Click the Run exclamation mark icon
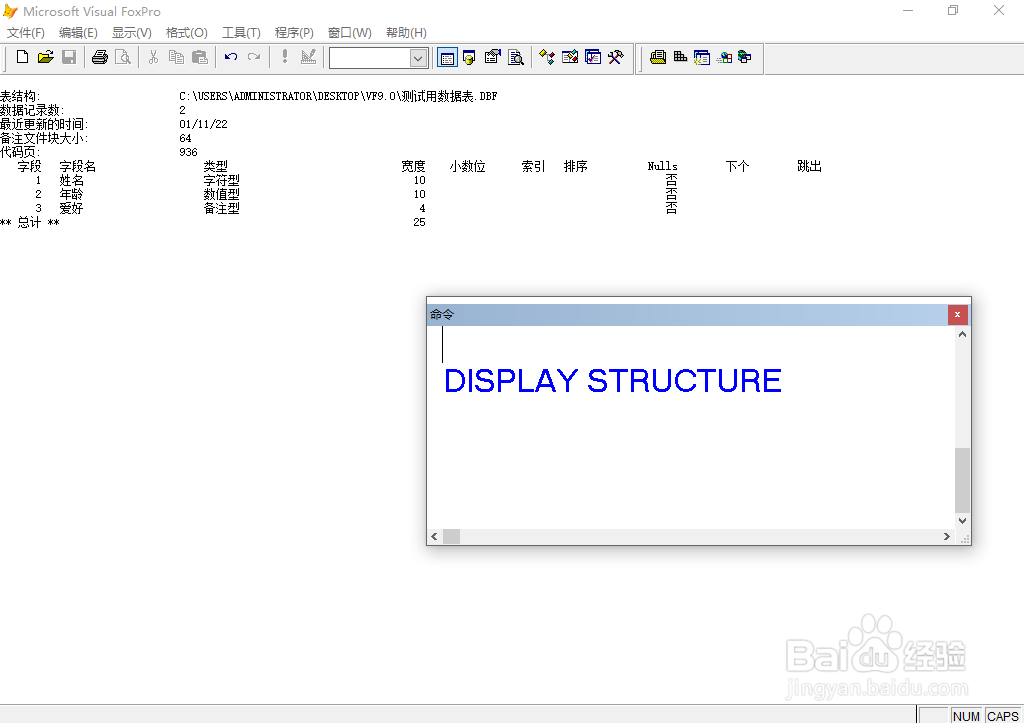Viewport: 1024px width, 723px height. pyautogui.click(x=285, y=57)
